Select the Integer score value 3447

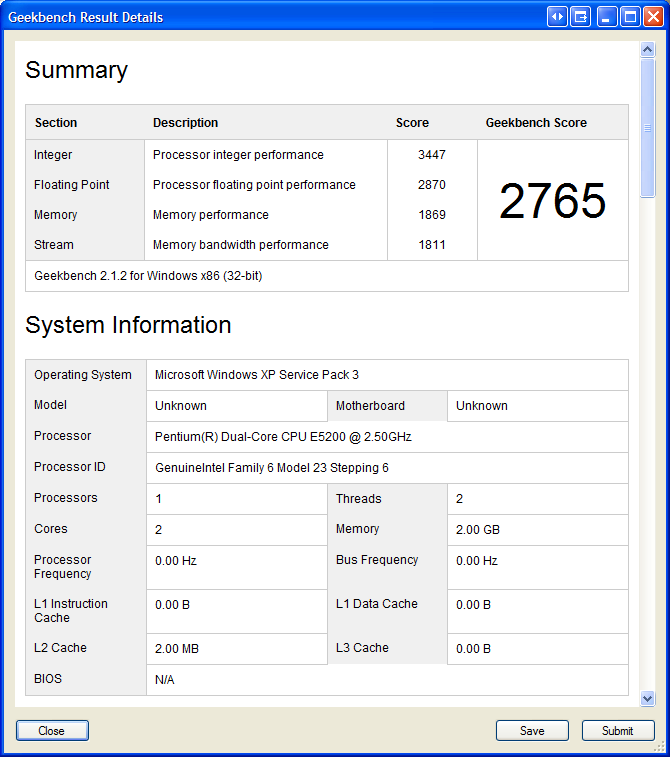(432, 155)
